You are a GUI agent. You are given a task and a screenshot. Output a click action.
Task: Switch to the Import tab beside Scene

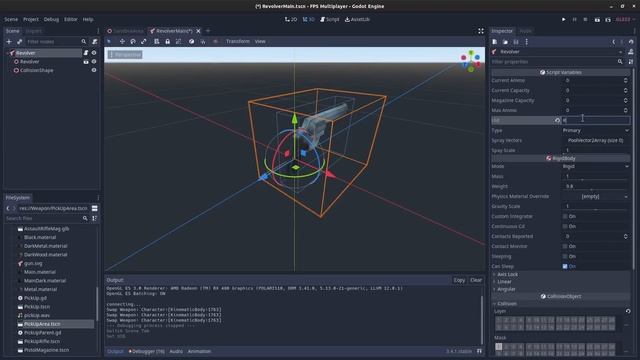pyautogui.click(x=33, y=31)
